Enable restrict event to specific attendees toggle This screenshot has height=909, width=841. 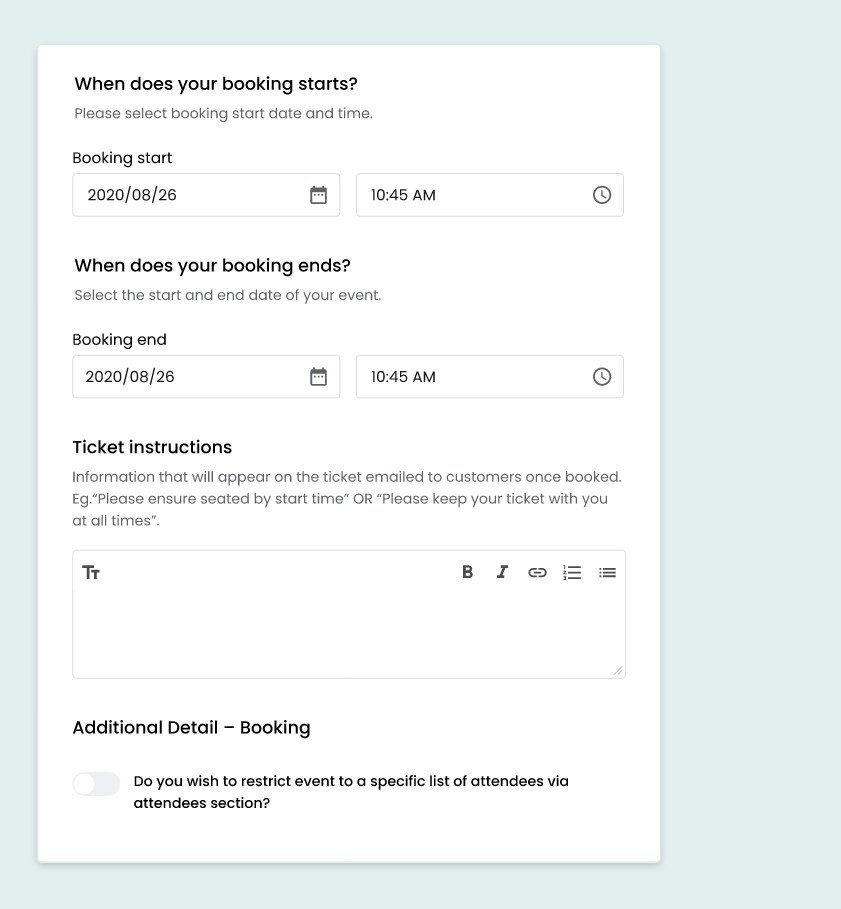(96, 784)
